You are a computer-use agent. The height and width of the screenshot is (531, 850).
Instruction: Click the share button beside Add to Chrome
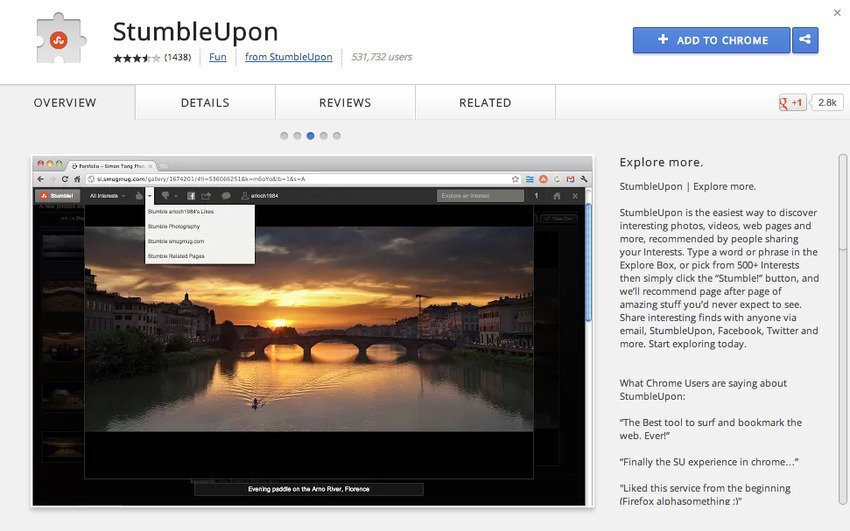pyautogui.click(x=805, y=40)
